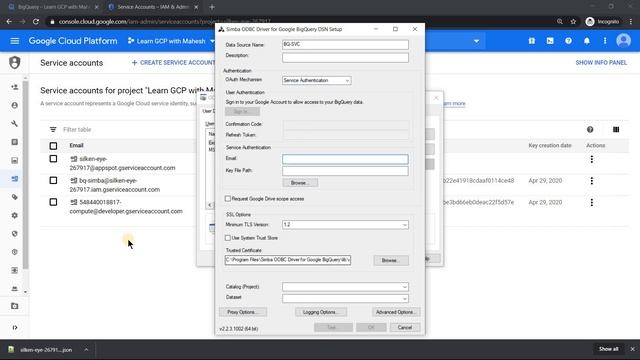This screenshot has width=640, height=360.
Task: Click the service authentication Email field
Action: (x=345, y=159)
